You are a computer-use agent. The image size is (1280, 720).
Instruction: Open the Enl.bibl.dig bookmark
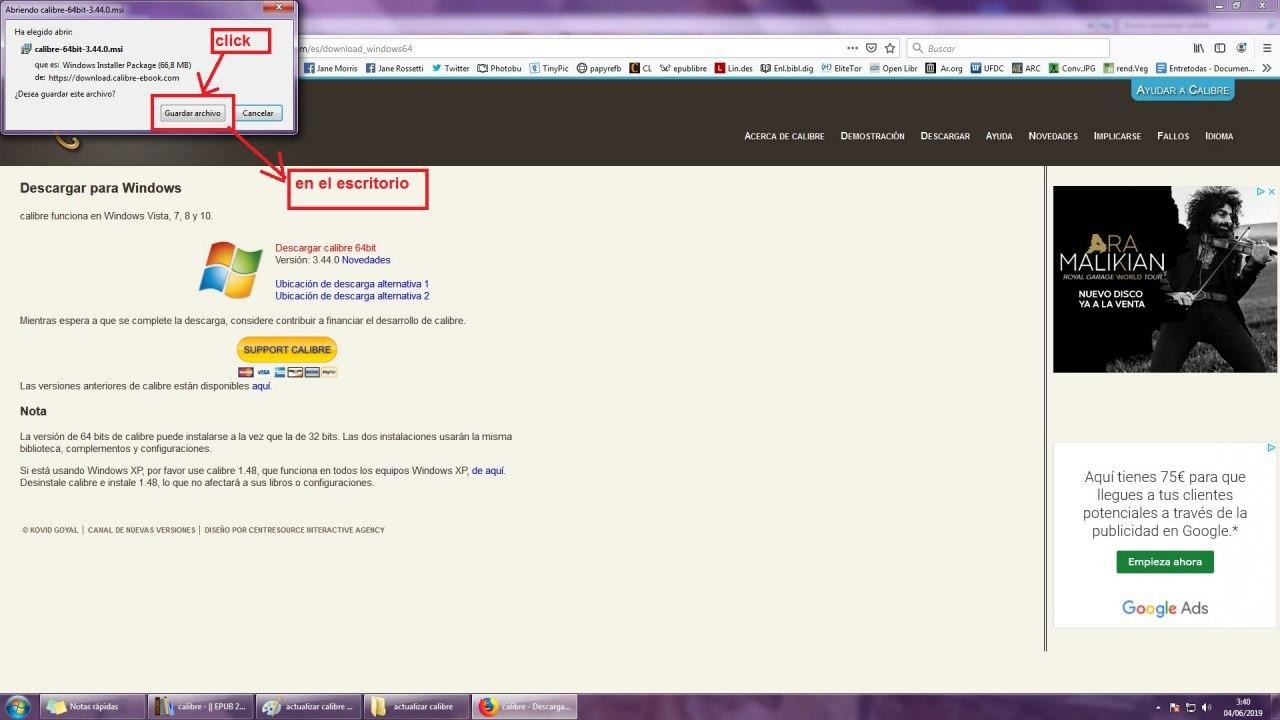click(787, 69)
